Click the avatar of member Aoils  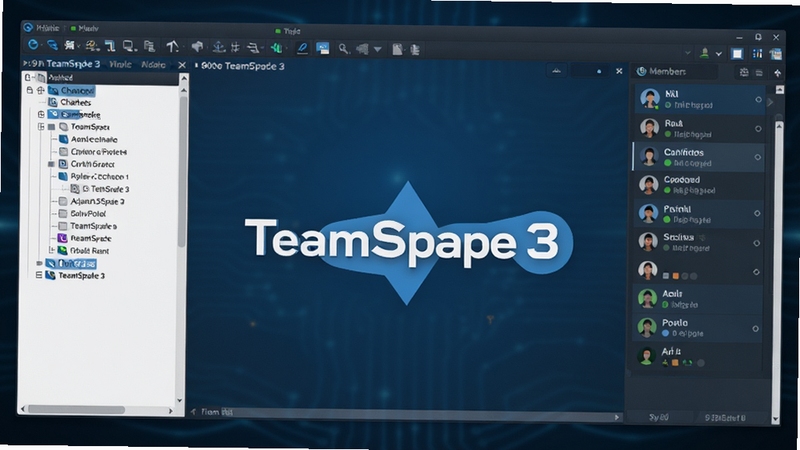647,298
